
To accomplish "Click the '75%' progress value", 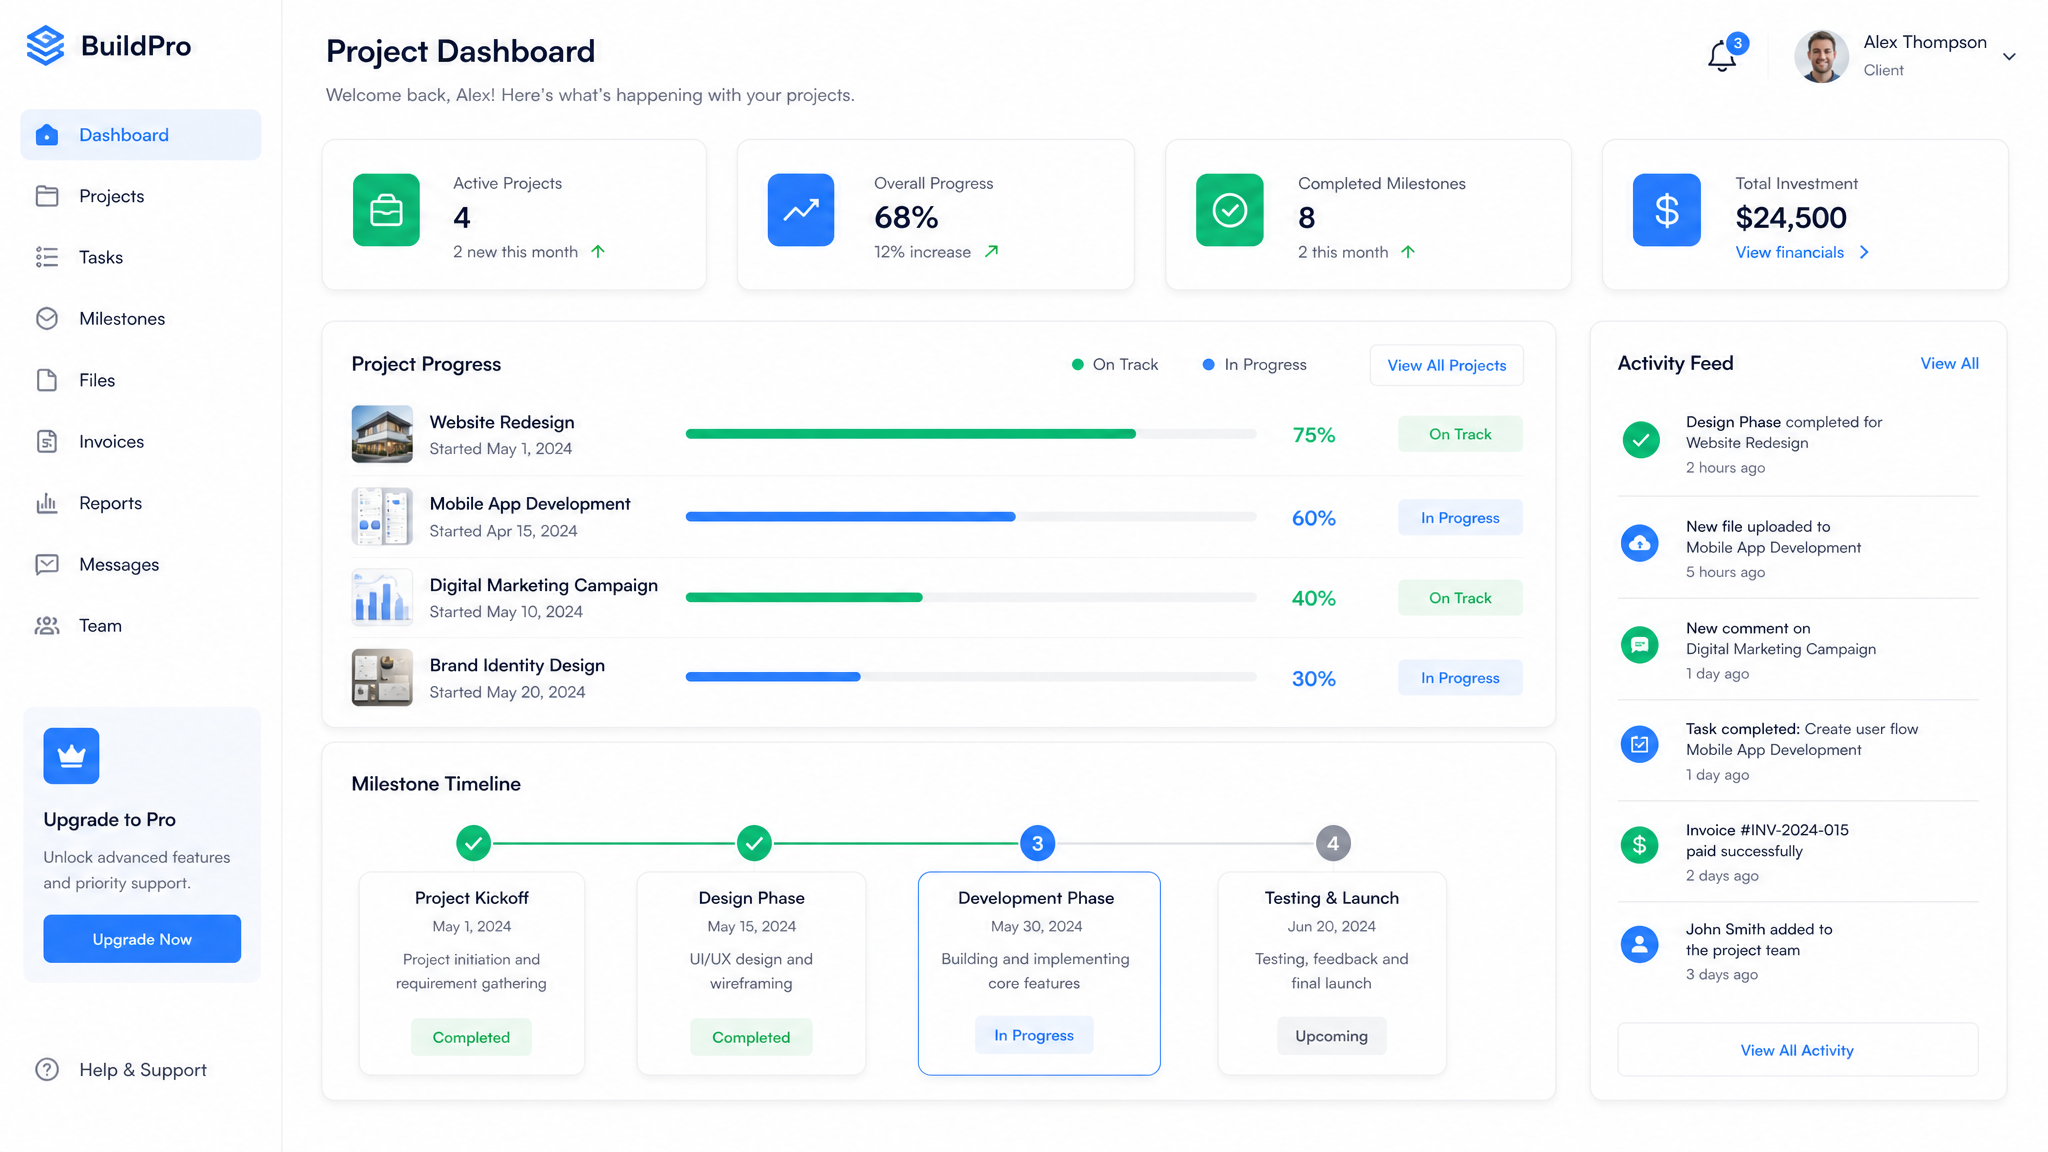I will [1314, 435].
